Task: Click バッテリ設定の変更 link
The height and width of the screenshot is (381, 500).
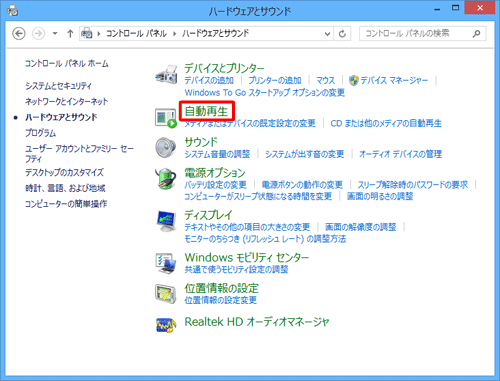Action: pos(215,185)
